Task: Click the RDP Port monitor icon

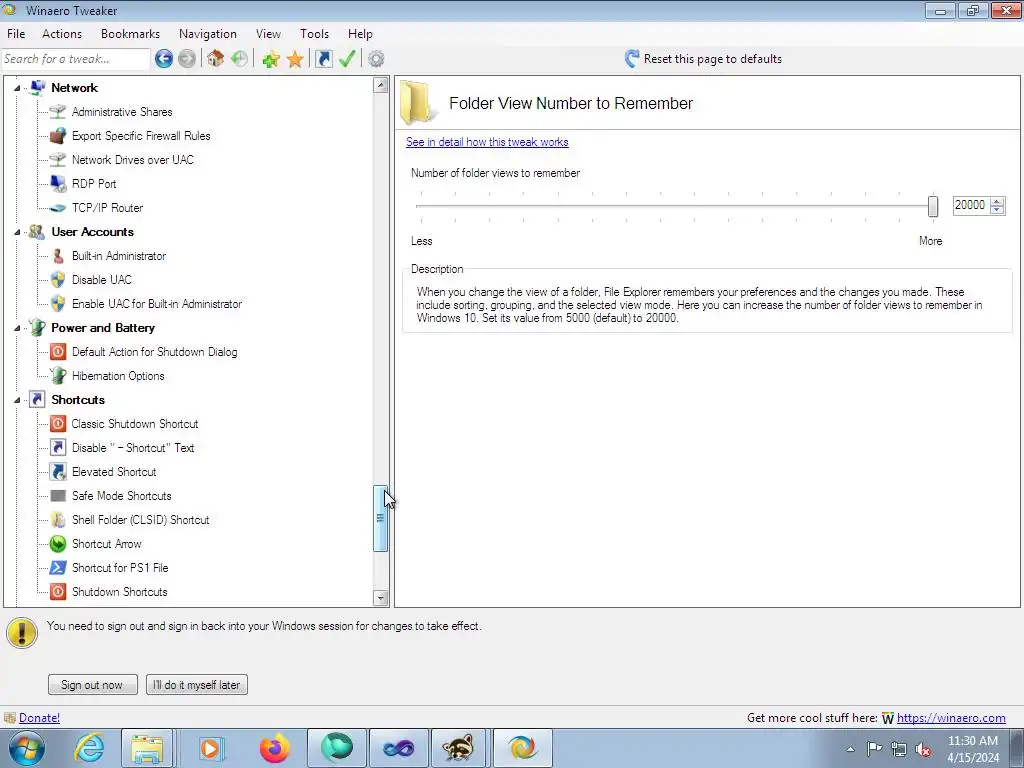Action: (58, 184)
